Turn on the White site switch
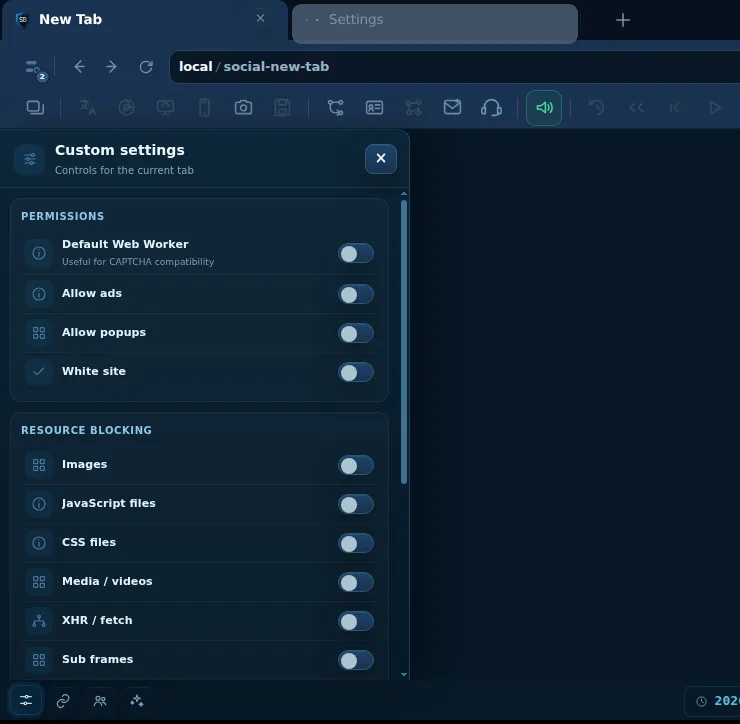 [356, 372]
